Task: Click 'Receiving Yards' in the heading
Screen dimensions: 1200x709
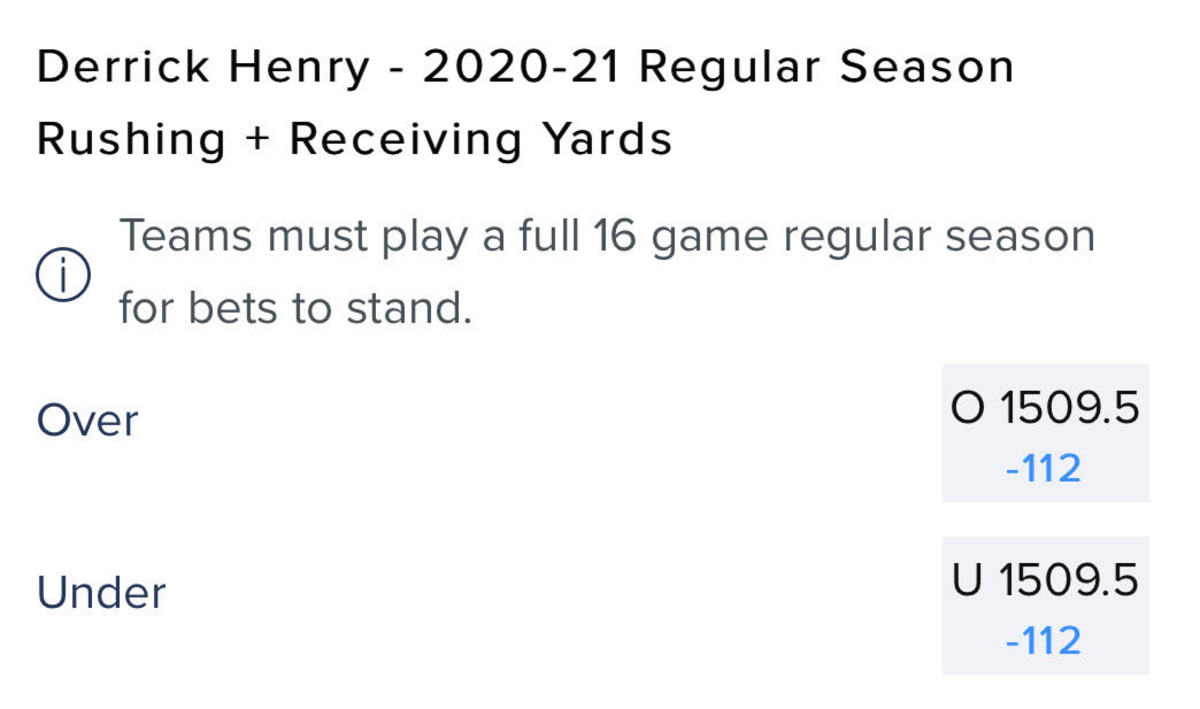Action: [481, 140]
